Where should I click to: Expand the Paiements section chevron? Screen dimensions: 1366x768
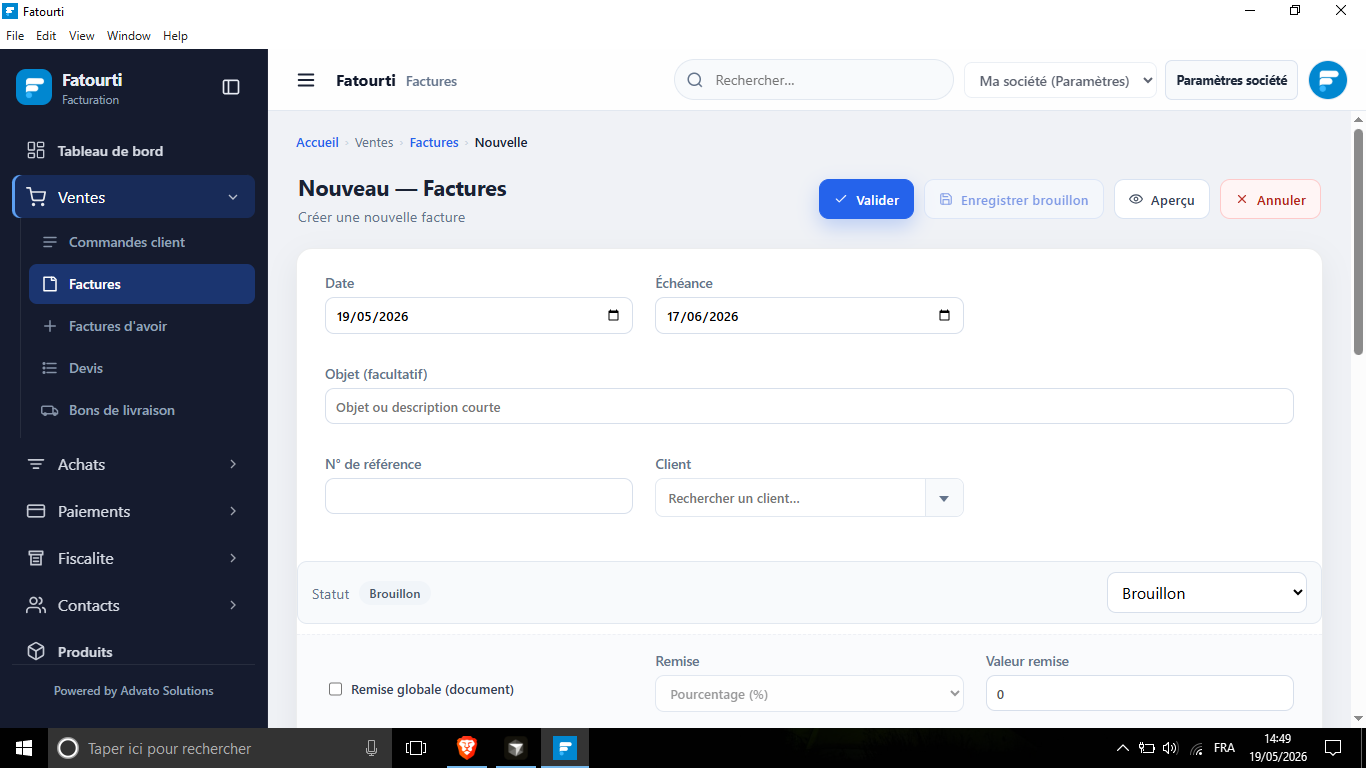point(233,511)
